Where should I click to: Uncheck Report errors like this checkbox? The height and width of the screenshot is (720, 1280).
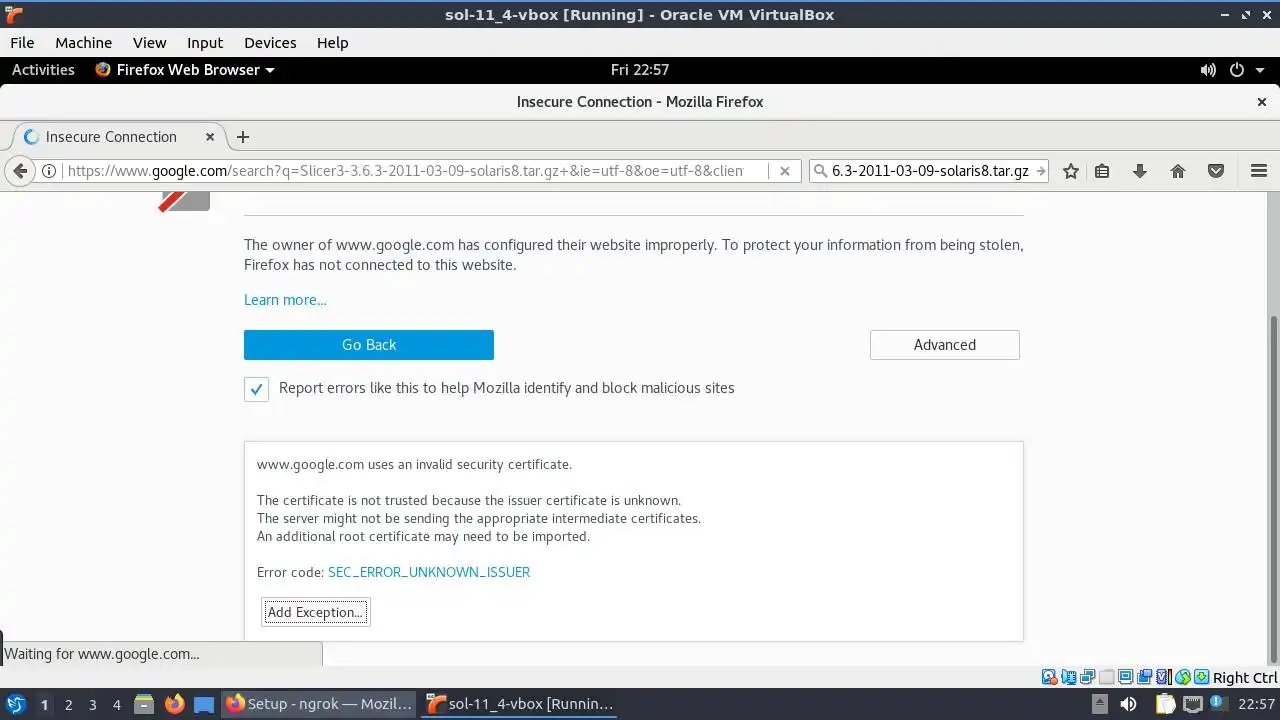[x=256, y=389]
